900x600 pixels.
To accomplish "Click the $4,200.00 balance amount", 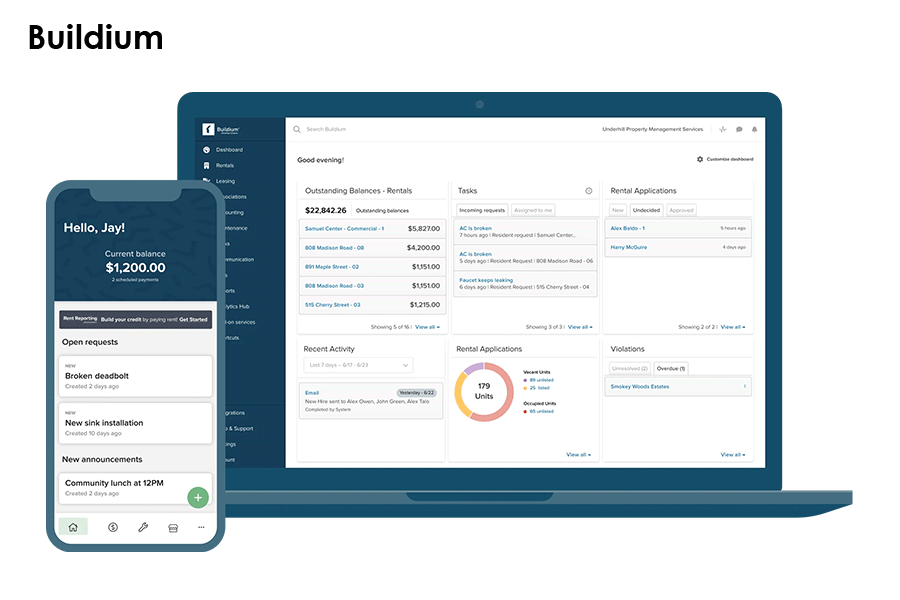I will (x=424, y=248).
